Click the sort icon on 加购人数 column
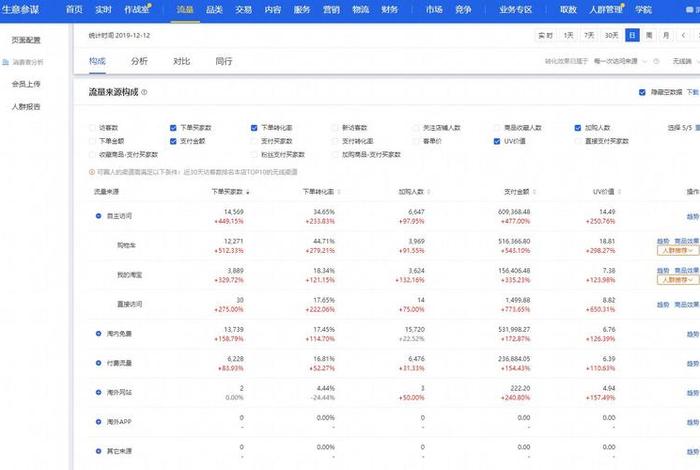This screenshot has height=470, width=700. tap(429, 192)
